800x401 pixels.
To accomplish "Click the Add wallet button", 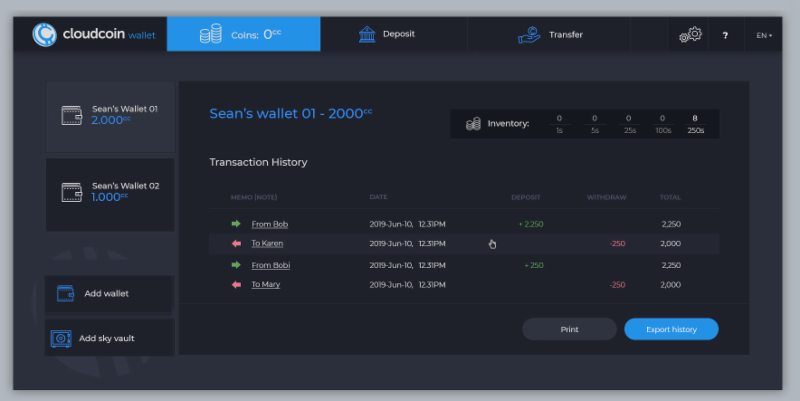I will click(109, 294).
